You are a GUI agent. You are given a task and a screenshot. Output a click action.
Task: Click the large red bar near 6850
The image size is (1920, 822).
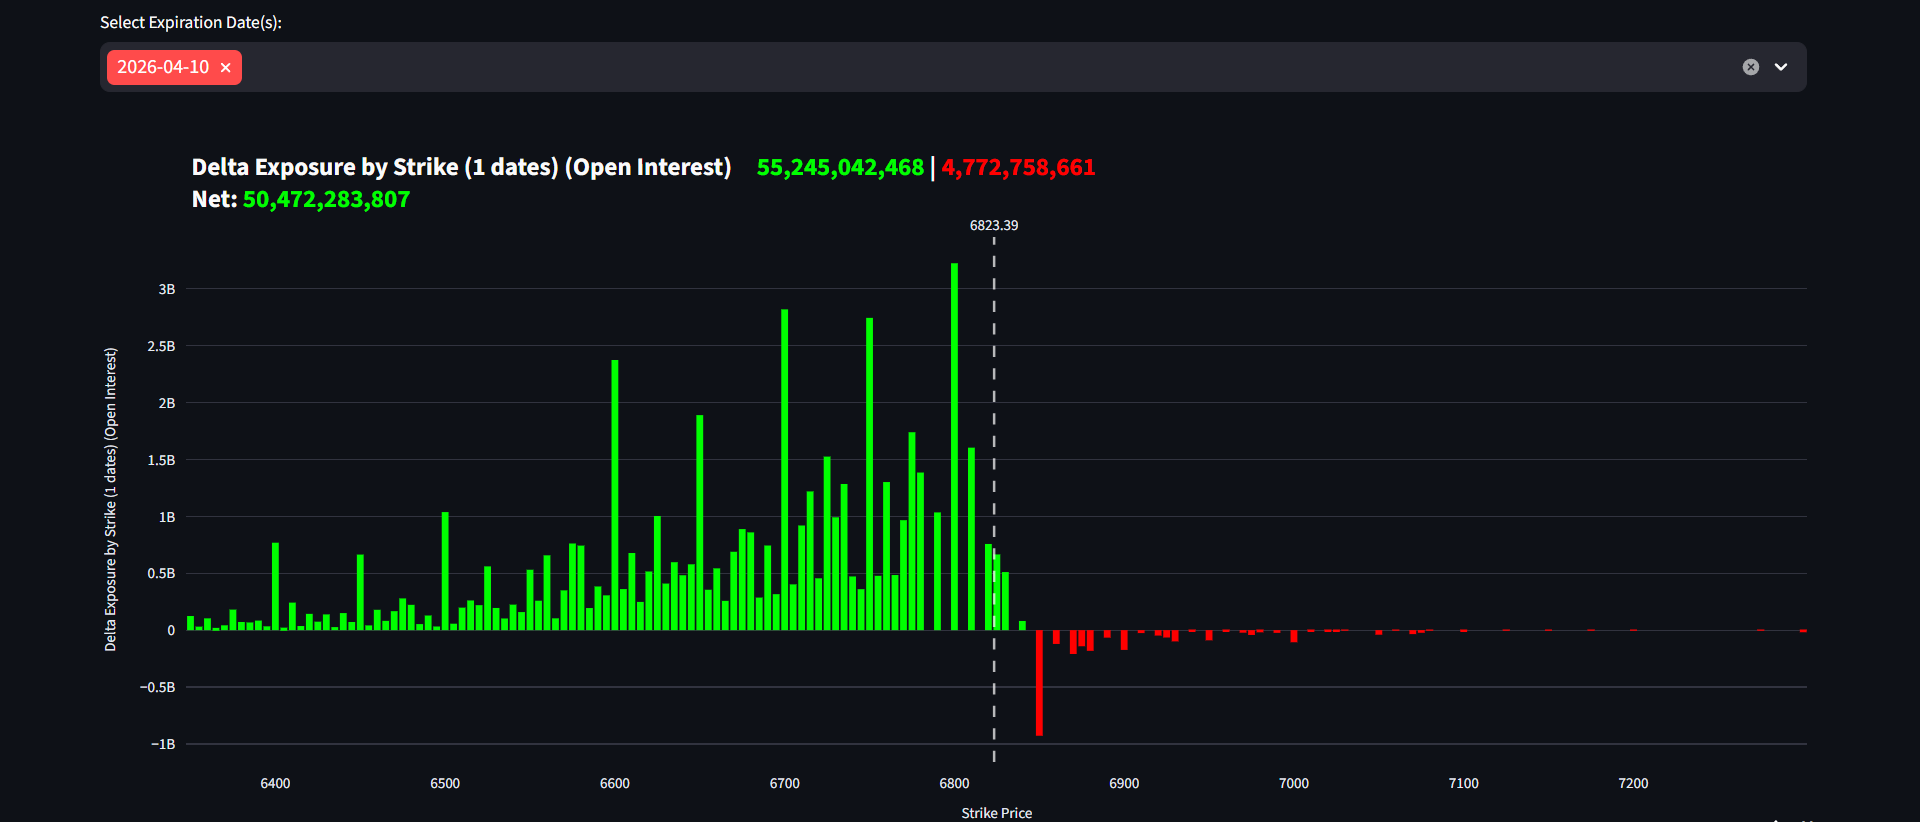point(1039,683)
